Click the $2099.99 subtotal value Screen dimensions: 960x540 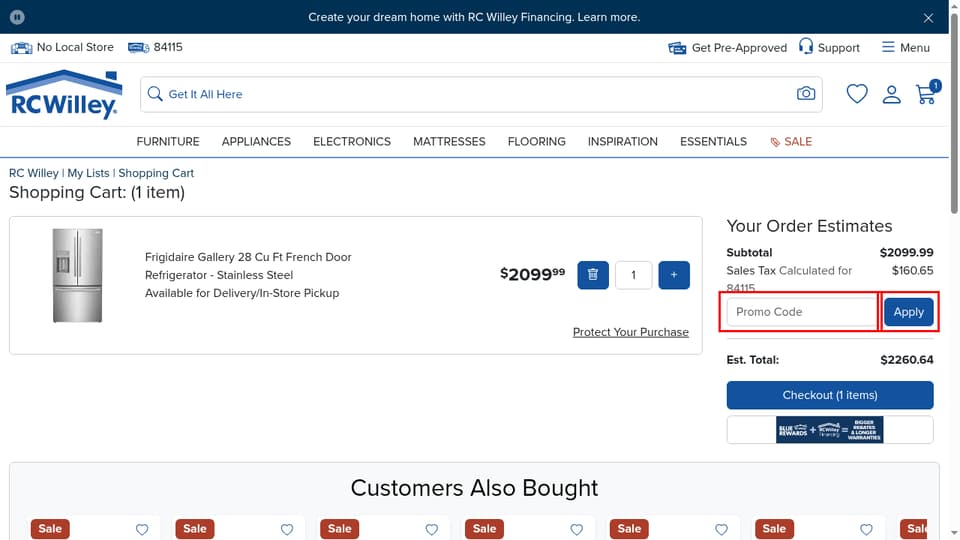[906, 252]
